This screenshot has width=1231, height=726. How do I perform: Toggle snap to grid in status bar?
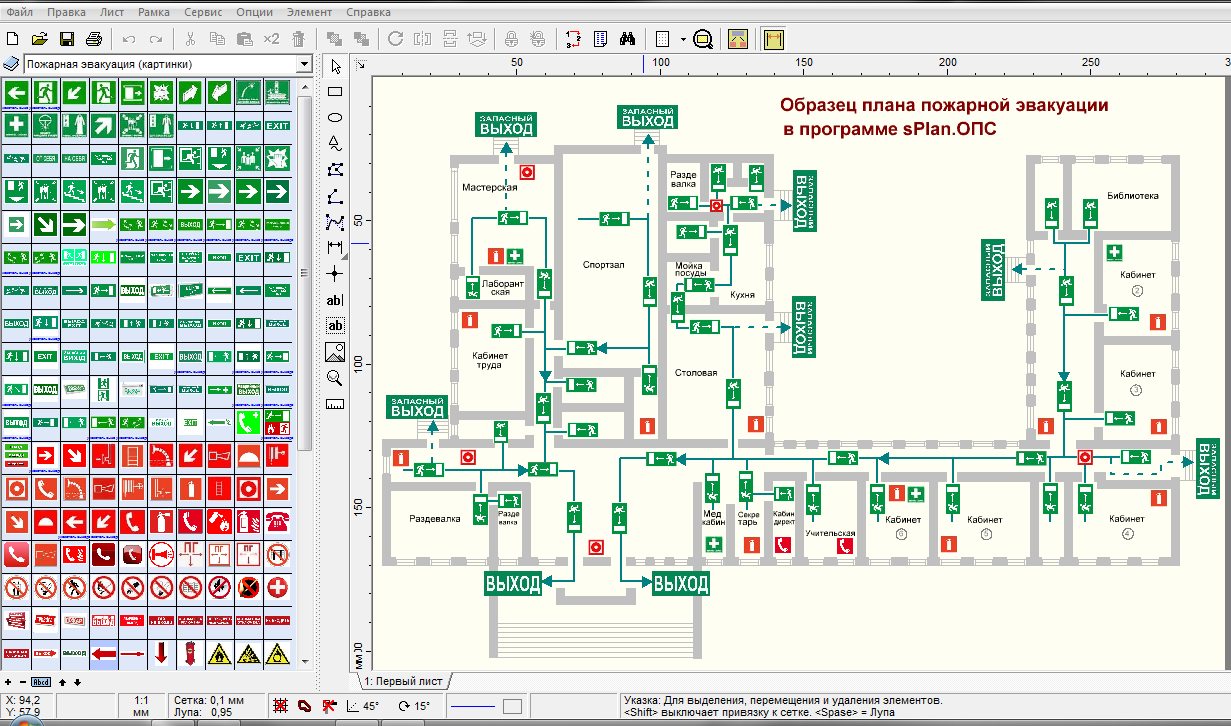[x=281, y=706]
